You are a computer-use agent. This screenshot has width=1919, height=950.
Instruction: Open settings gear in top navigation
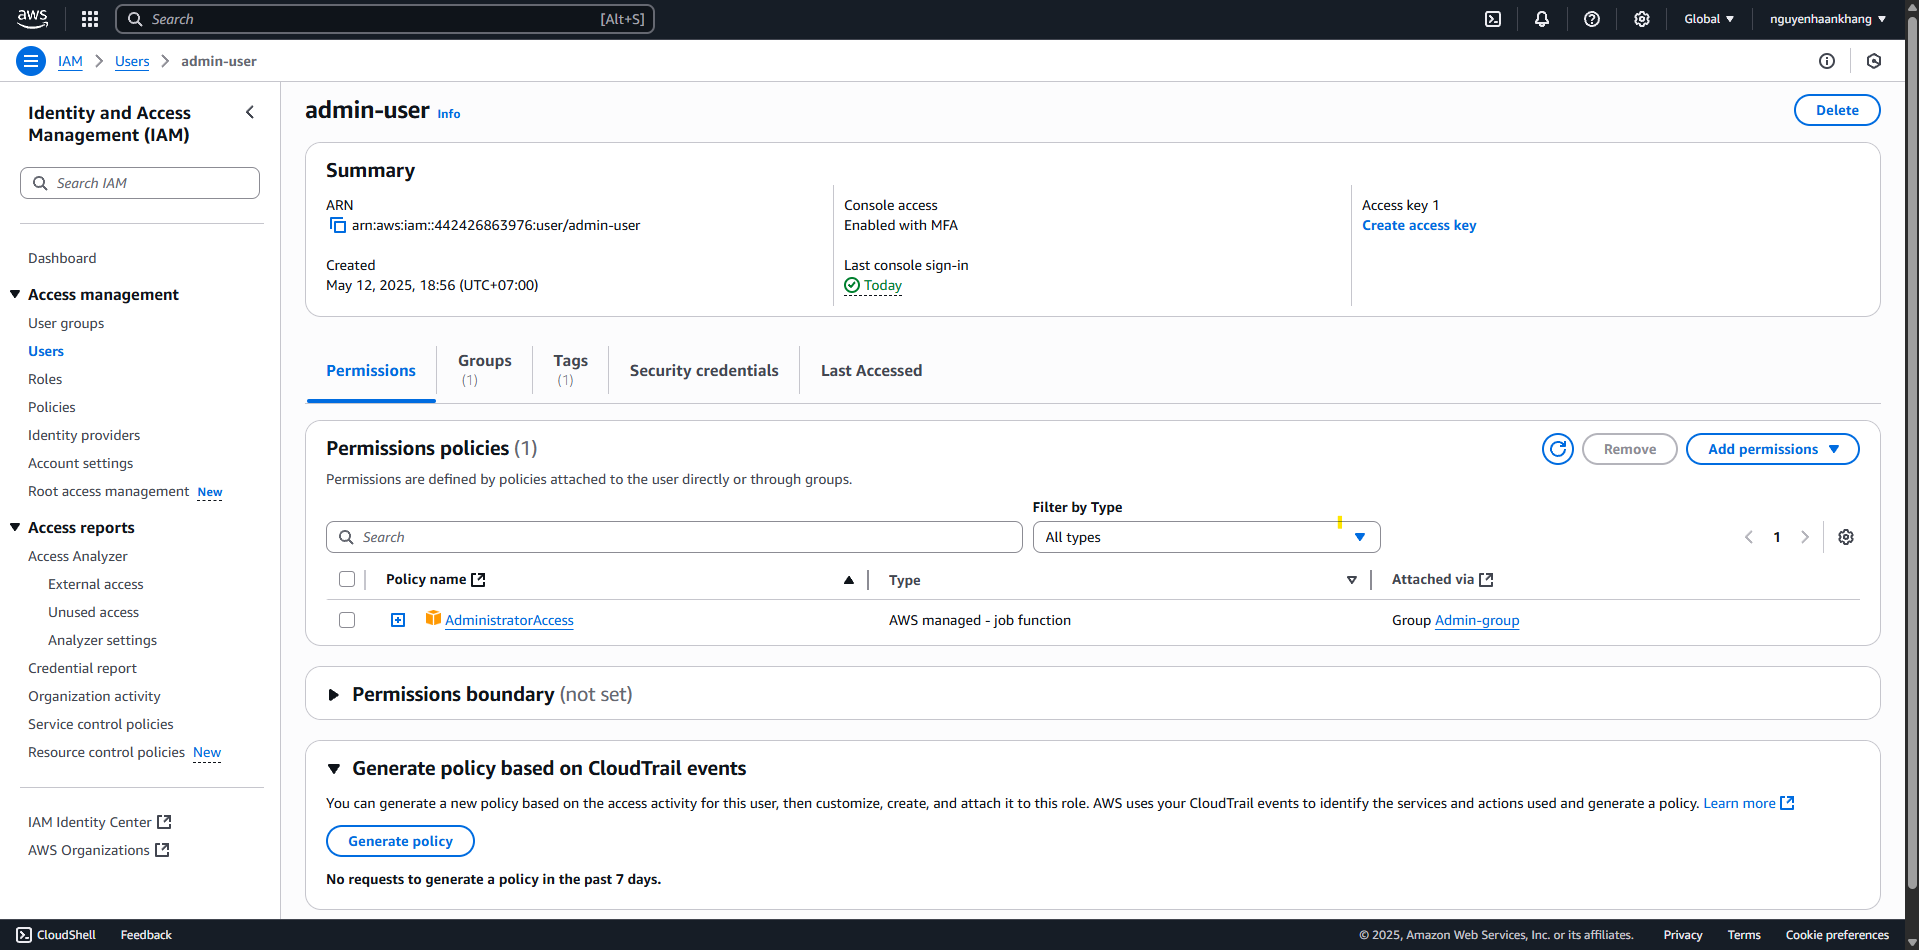1642,19
